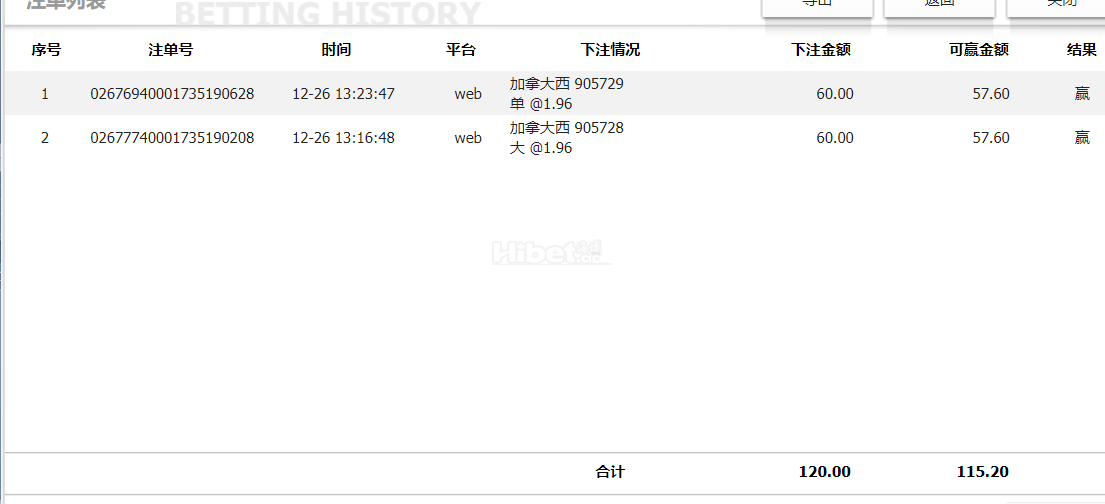Click bet detail 加拿大西 905728
The width and height of the screenshot is (1105, 504).
pos(567,128)
